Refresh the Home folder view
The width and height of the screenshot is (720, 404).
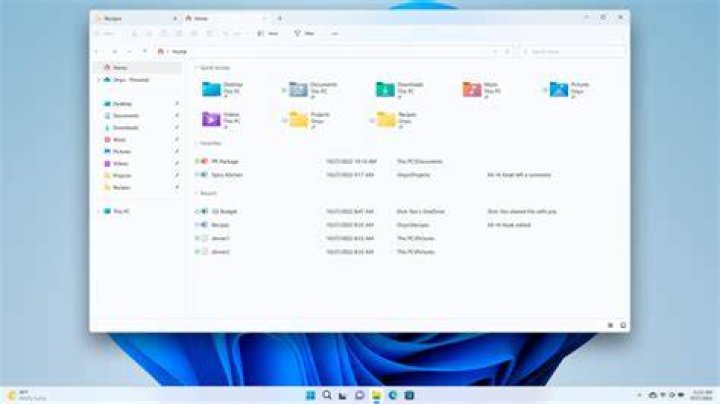coord(507,51)
